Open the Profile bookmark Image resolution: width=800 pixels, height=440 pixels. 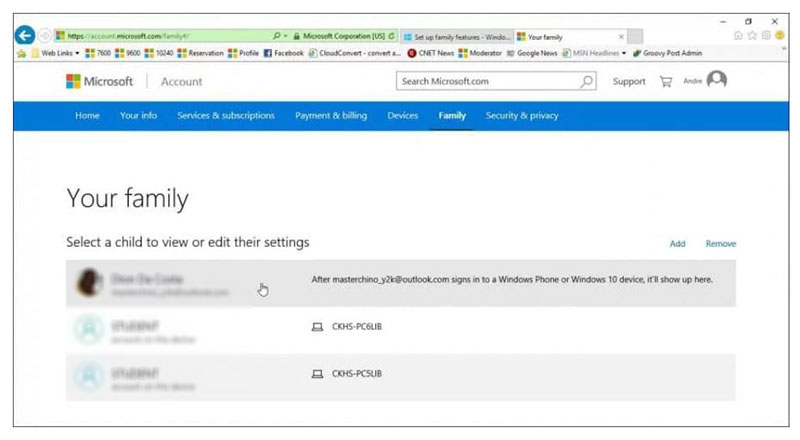[x=243, y=53]
